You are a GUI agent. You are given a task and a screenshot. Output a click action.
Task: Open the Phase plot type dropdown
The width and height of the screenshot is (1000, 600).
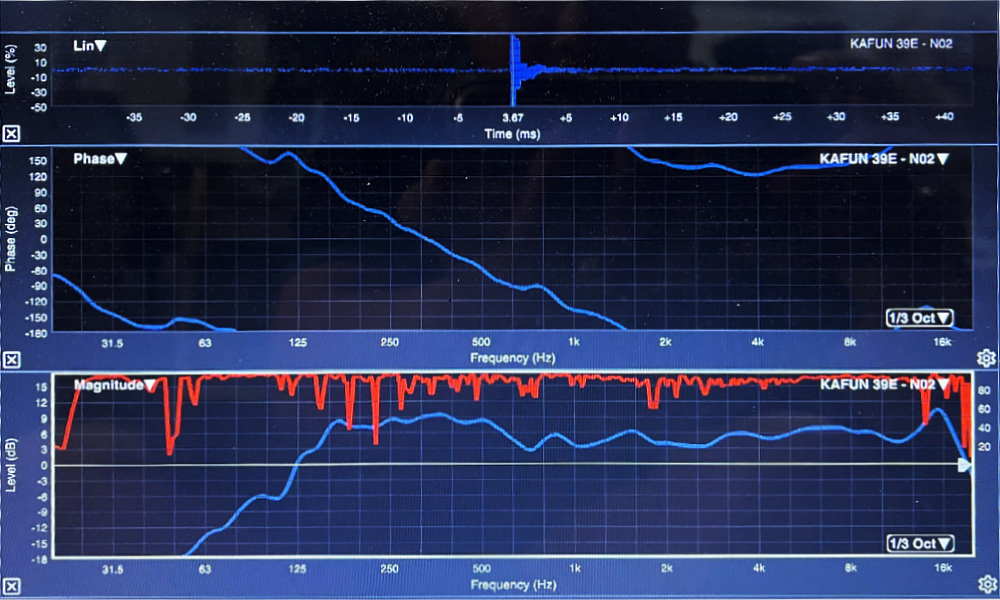(100, 159)
